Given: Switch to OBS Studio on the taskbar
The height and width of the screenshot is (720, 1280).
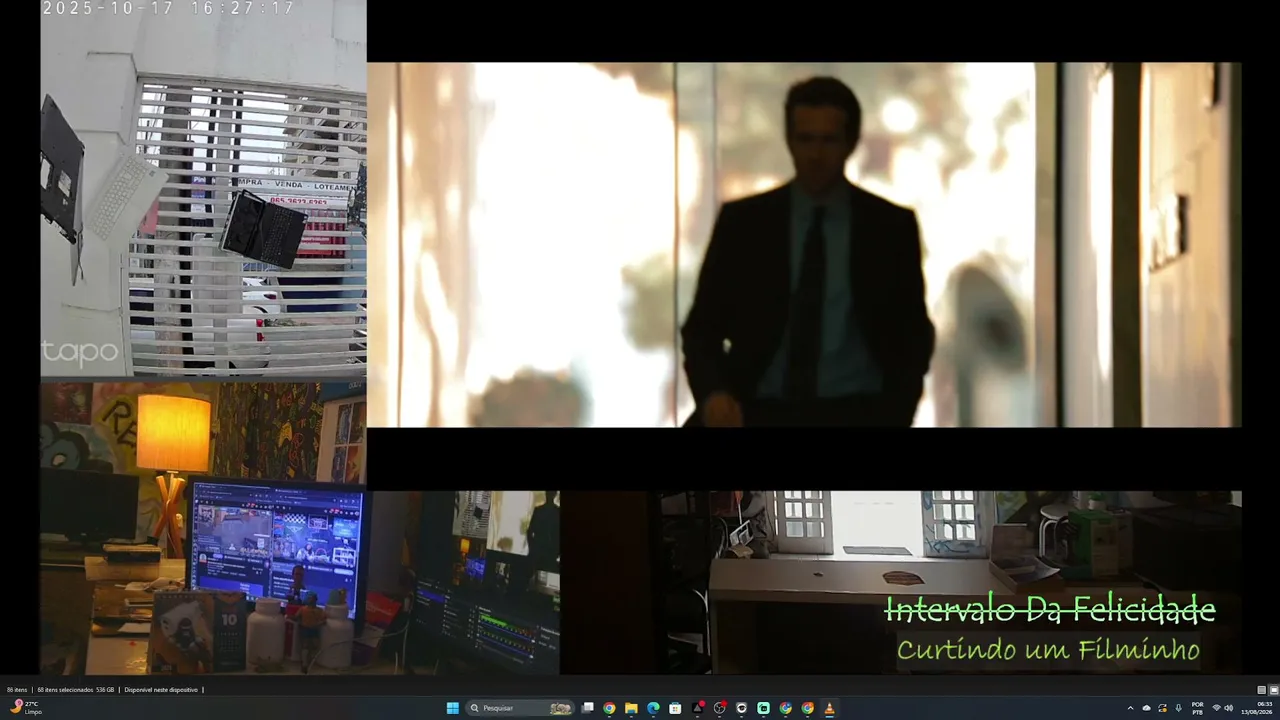Looking at the screenshot, I should coord(719,708).
